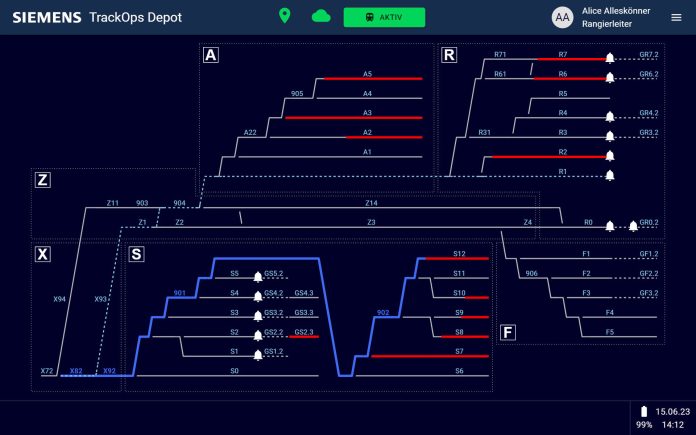Click the bell icon at track R3
This screenshot has width=696, height=435.
tap(610, 136)
